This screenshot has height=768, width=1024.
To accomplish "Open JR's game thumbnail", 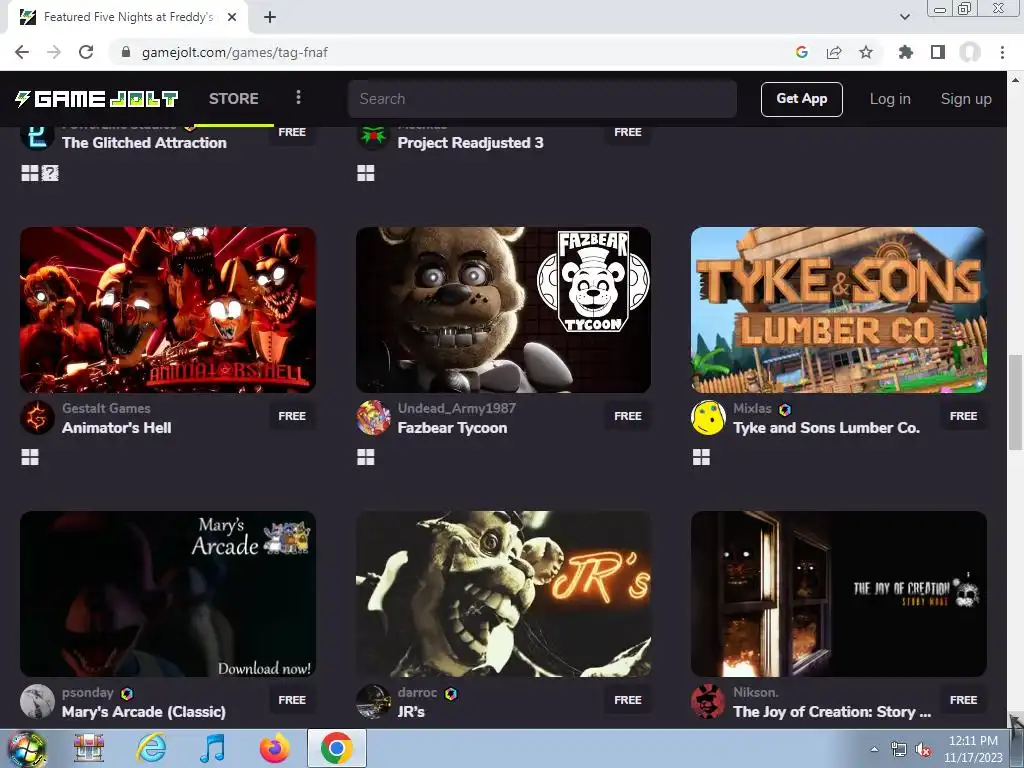I will pyautogui.click(x=504, y=594).
